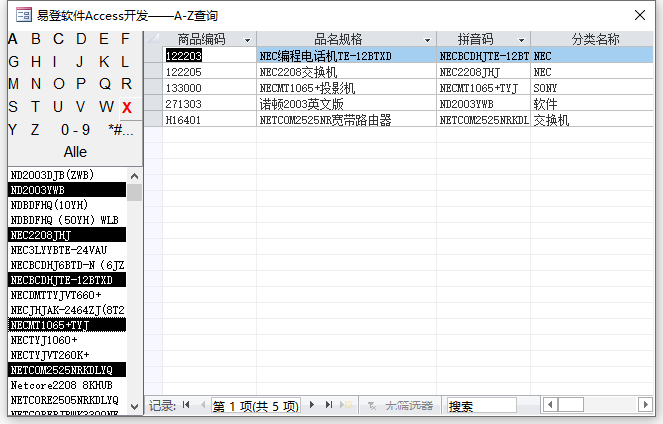
Task: Click the no-filter indicator button
Action: coord(400,406)
